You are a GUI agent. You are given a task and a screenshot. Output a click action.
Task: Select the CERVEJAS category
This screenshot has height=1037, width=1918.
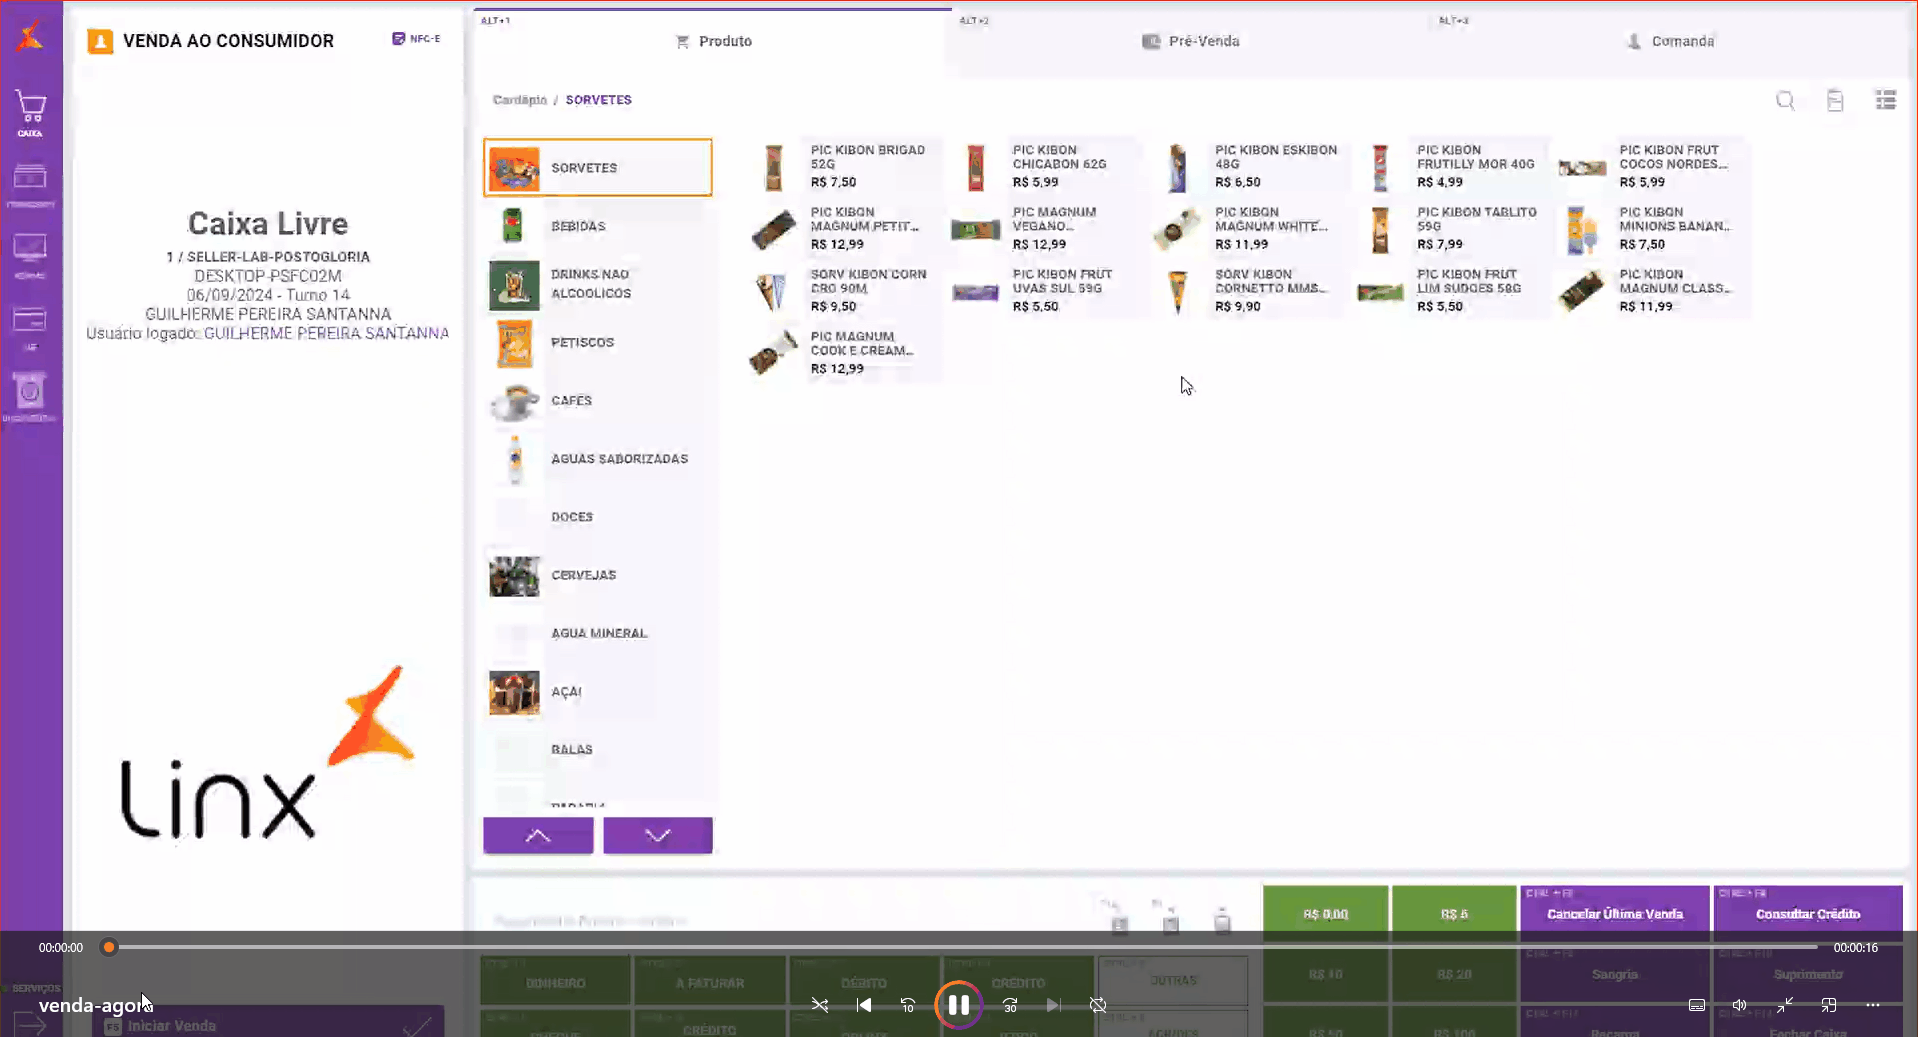point(598,575)
